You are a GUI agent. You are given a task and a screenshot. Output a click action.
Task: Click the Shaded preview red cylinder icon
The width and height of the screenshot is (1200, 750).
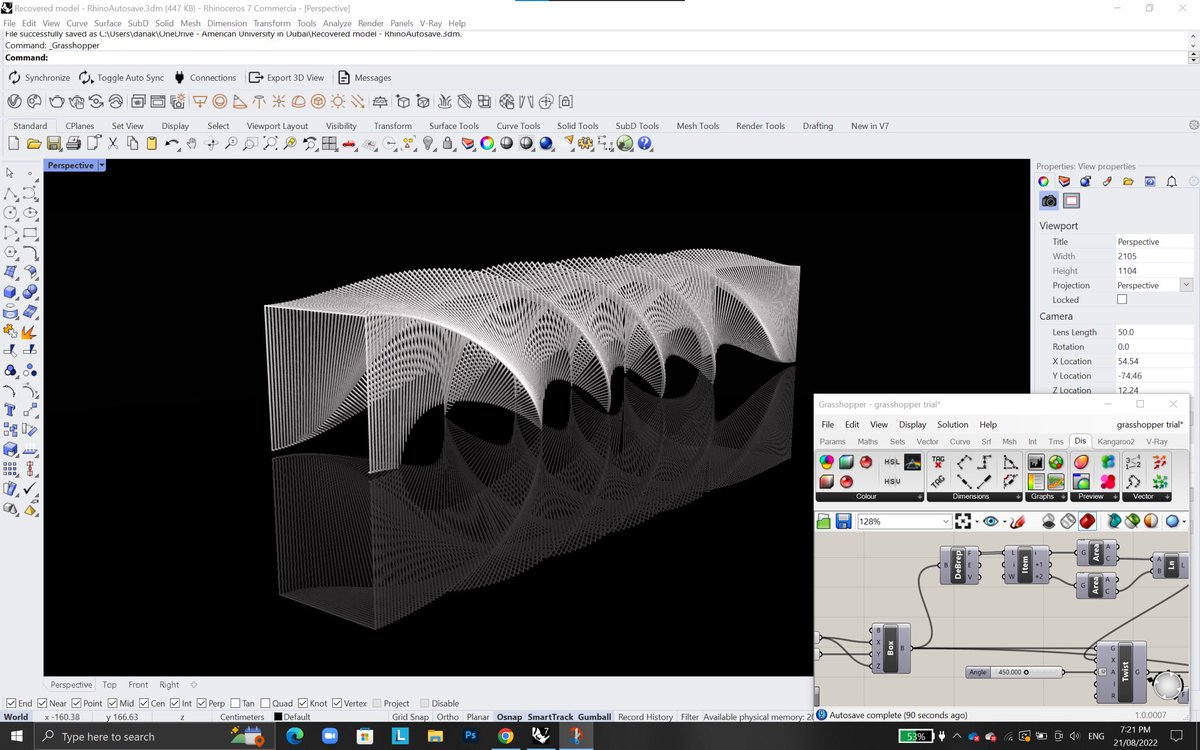1087,521
